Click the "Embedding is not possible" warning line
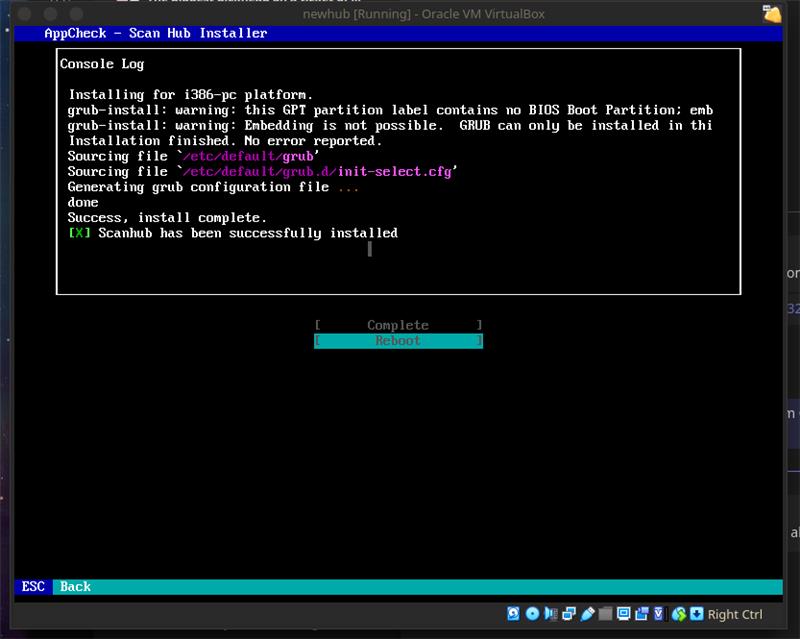The image size is (800, 639). coord(390,126)
